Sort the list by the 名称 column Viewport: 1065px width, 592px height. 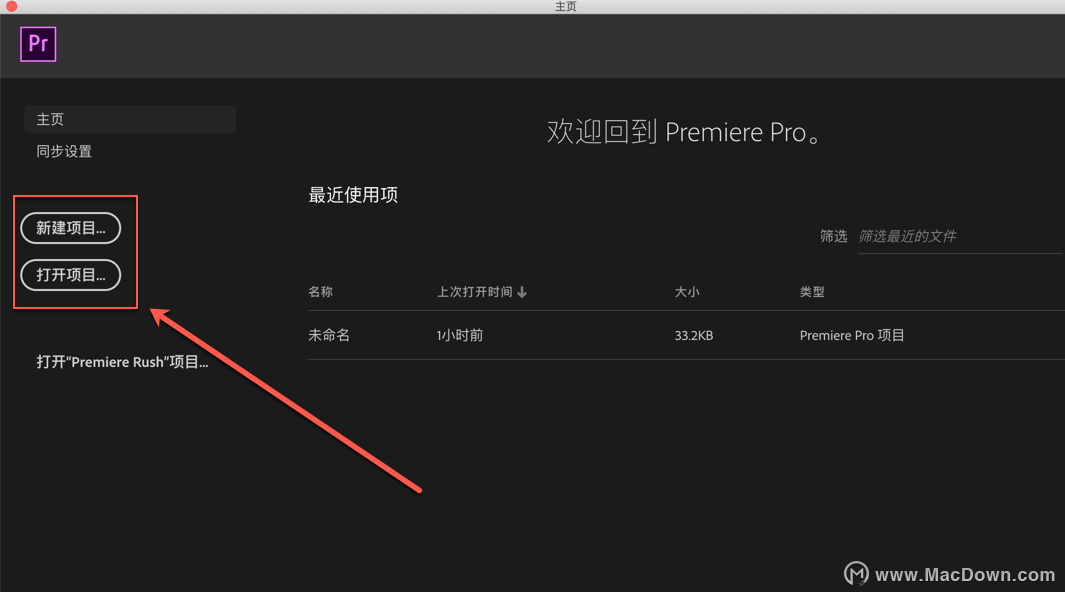(x=321, y=292)
